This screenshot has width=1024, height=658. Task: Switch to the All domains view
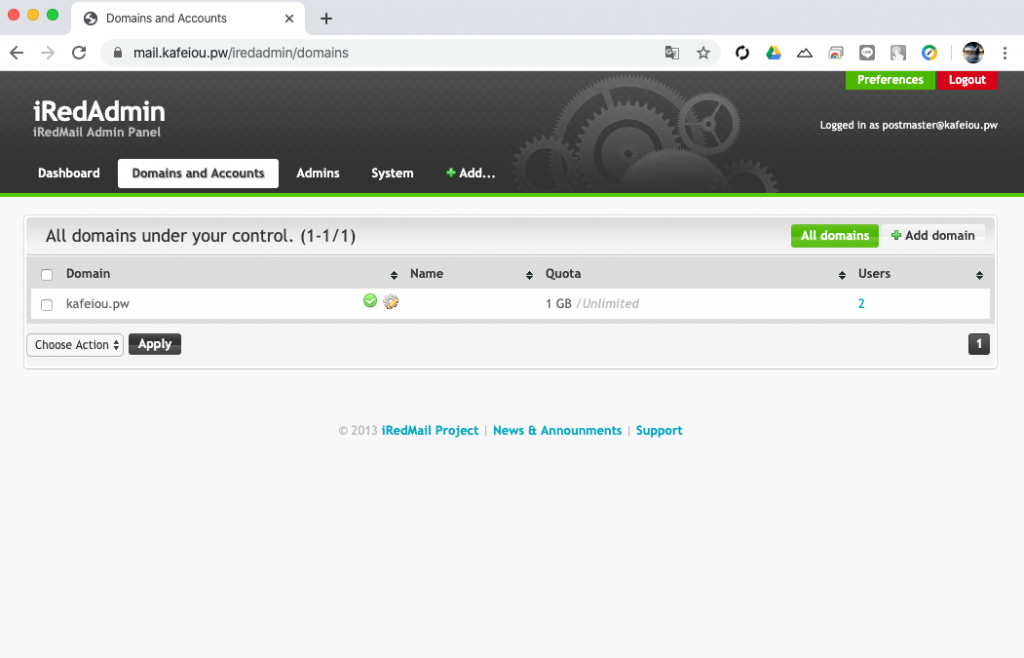tap(835, 236)
